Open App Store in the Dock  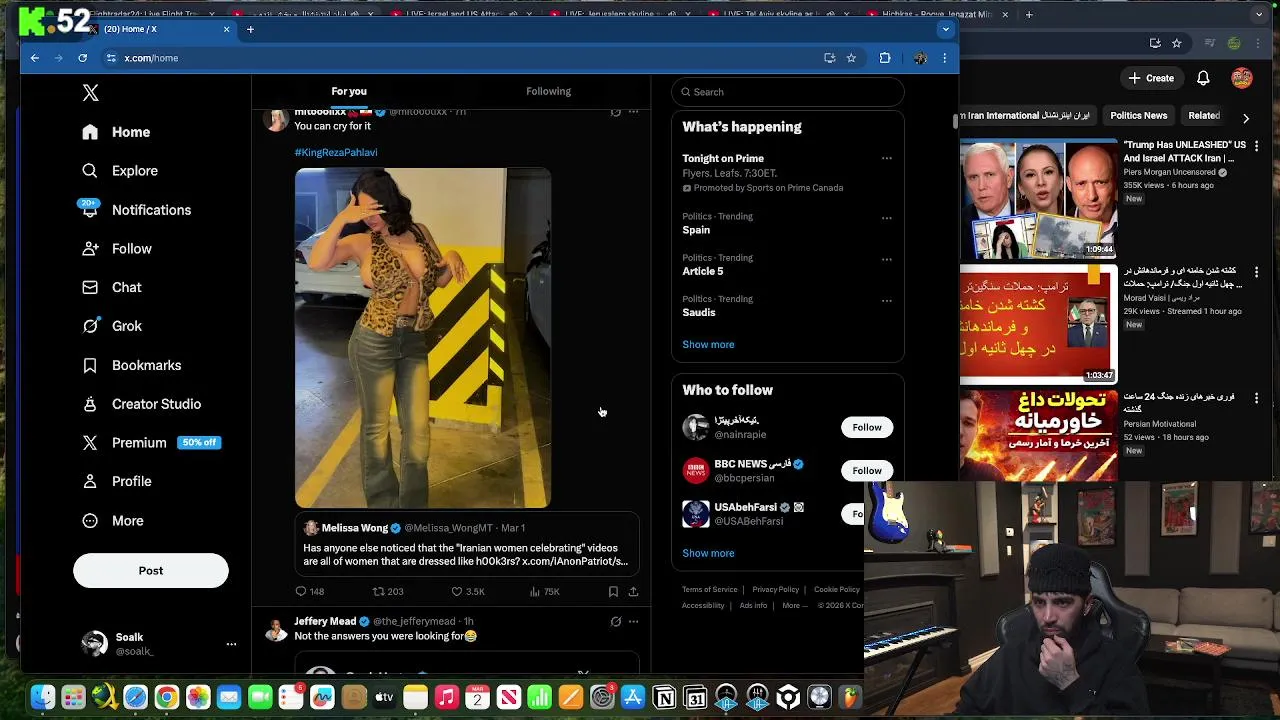(x=633, y=698)
